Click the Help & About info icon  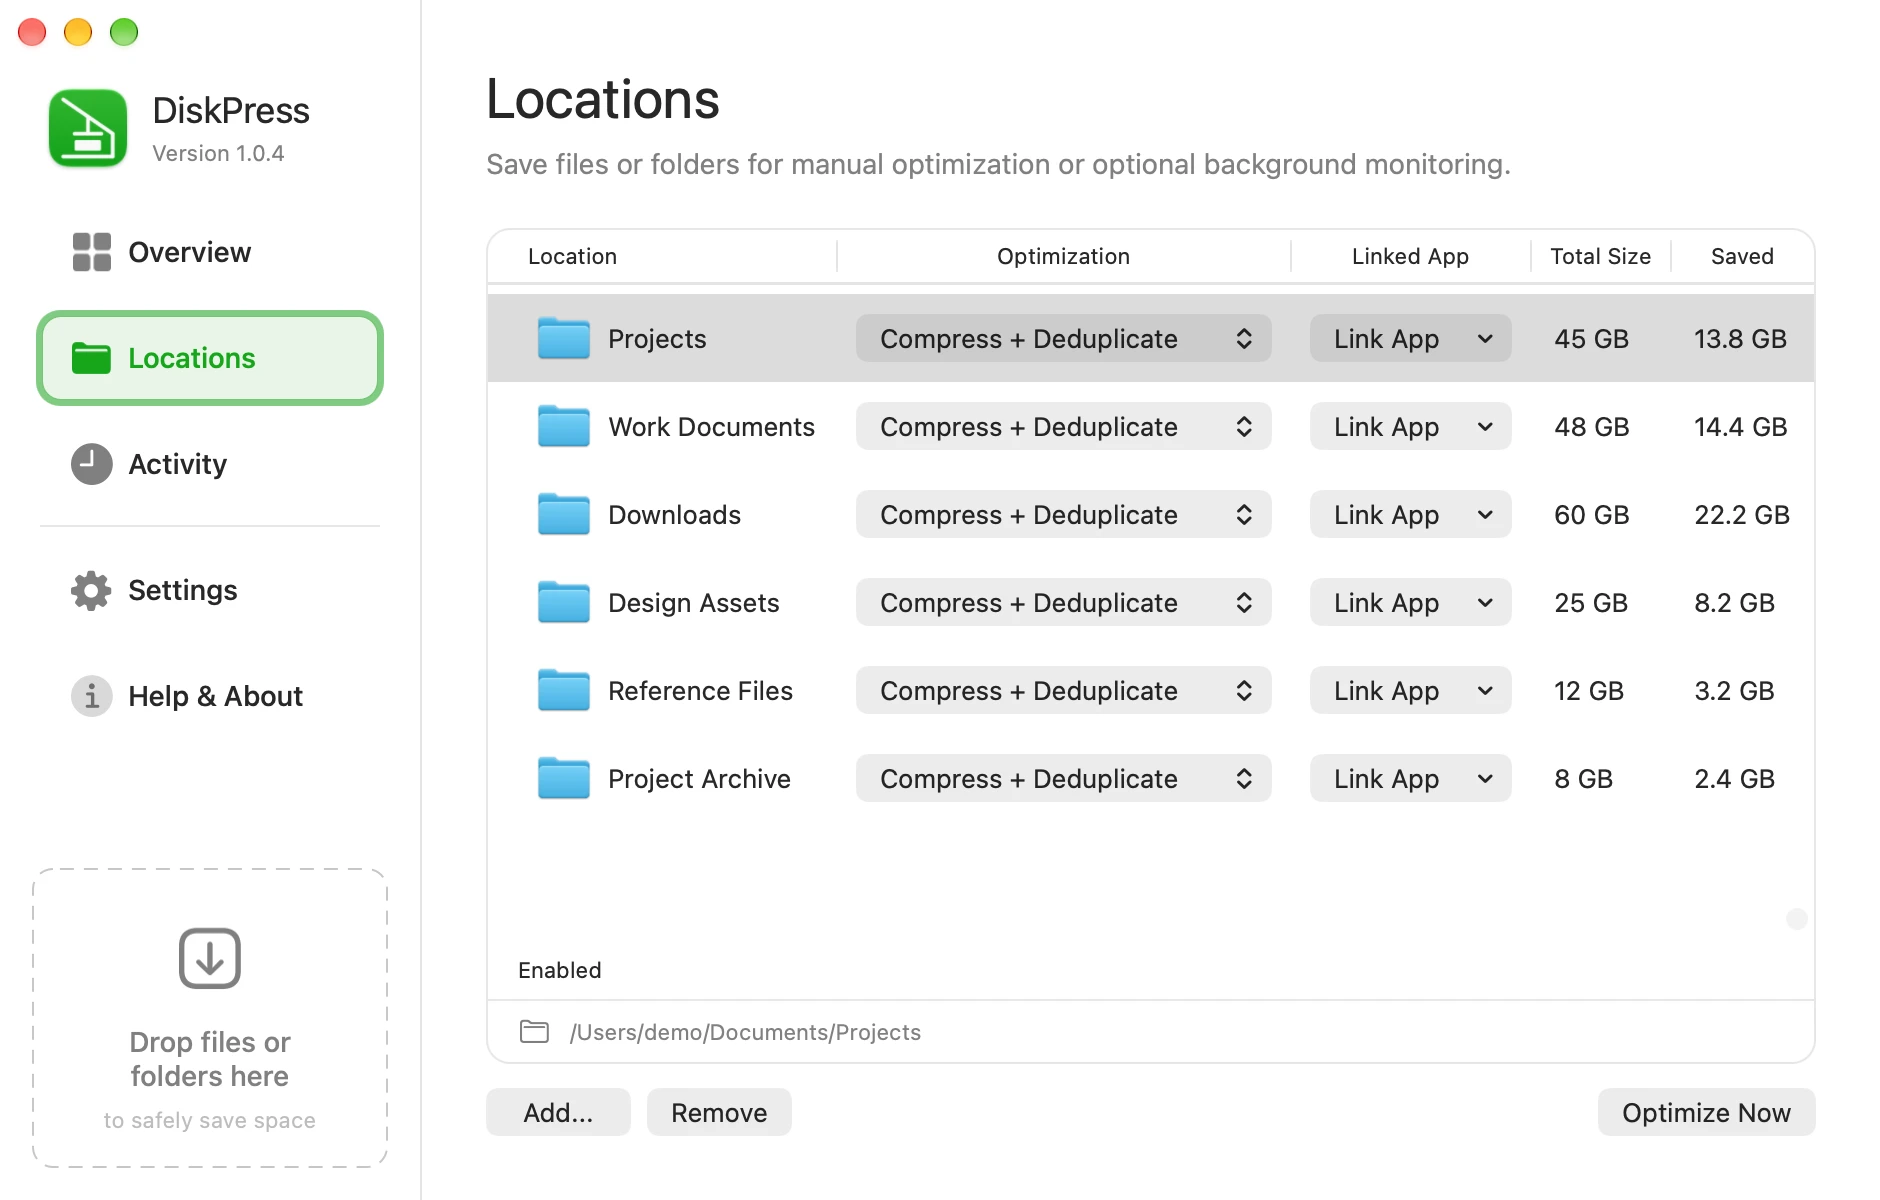(x=91, y=696)
